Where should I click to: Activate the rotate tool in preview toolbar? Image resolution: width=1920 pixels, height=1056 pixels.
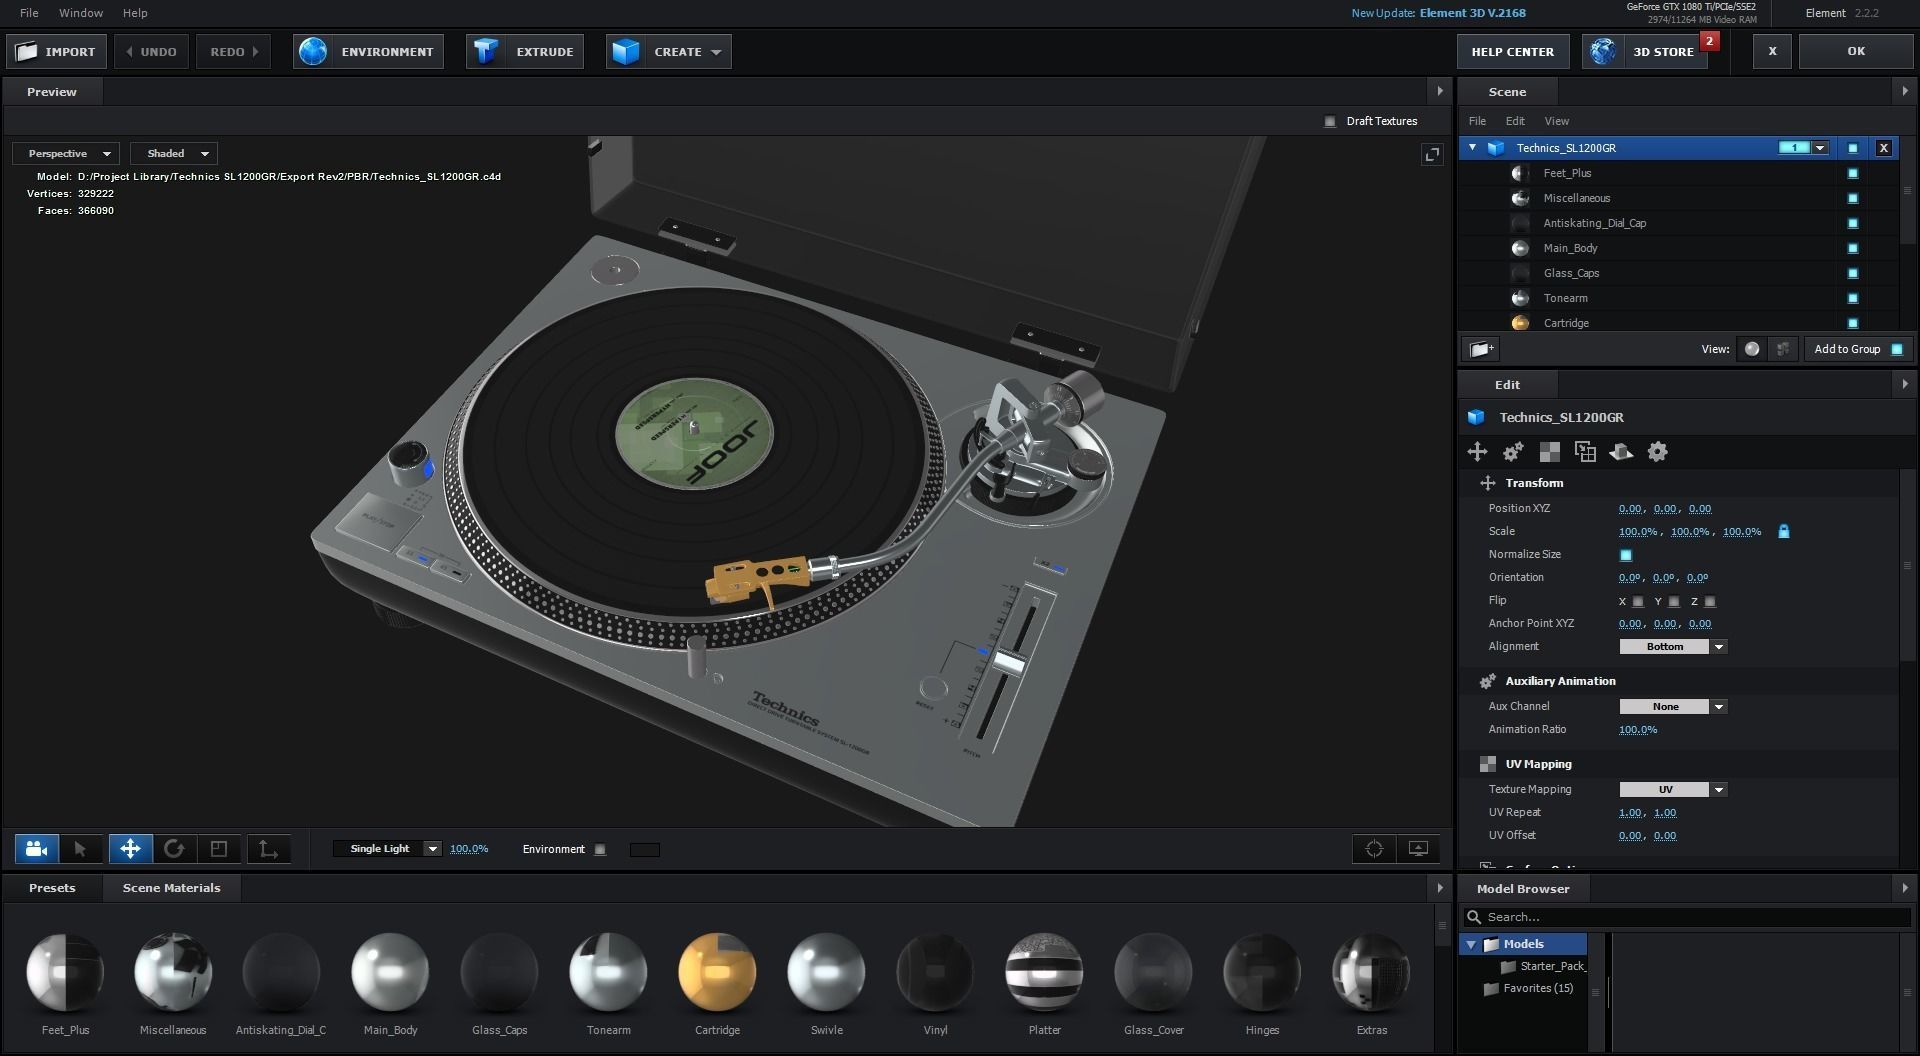point(174,849)
